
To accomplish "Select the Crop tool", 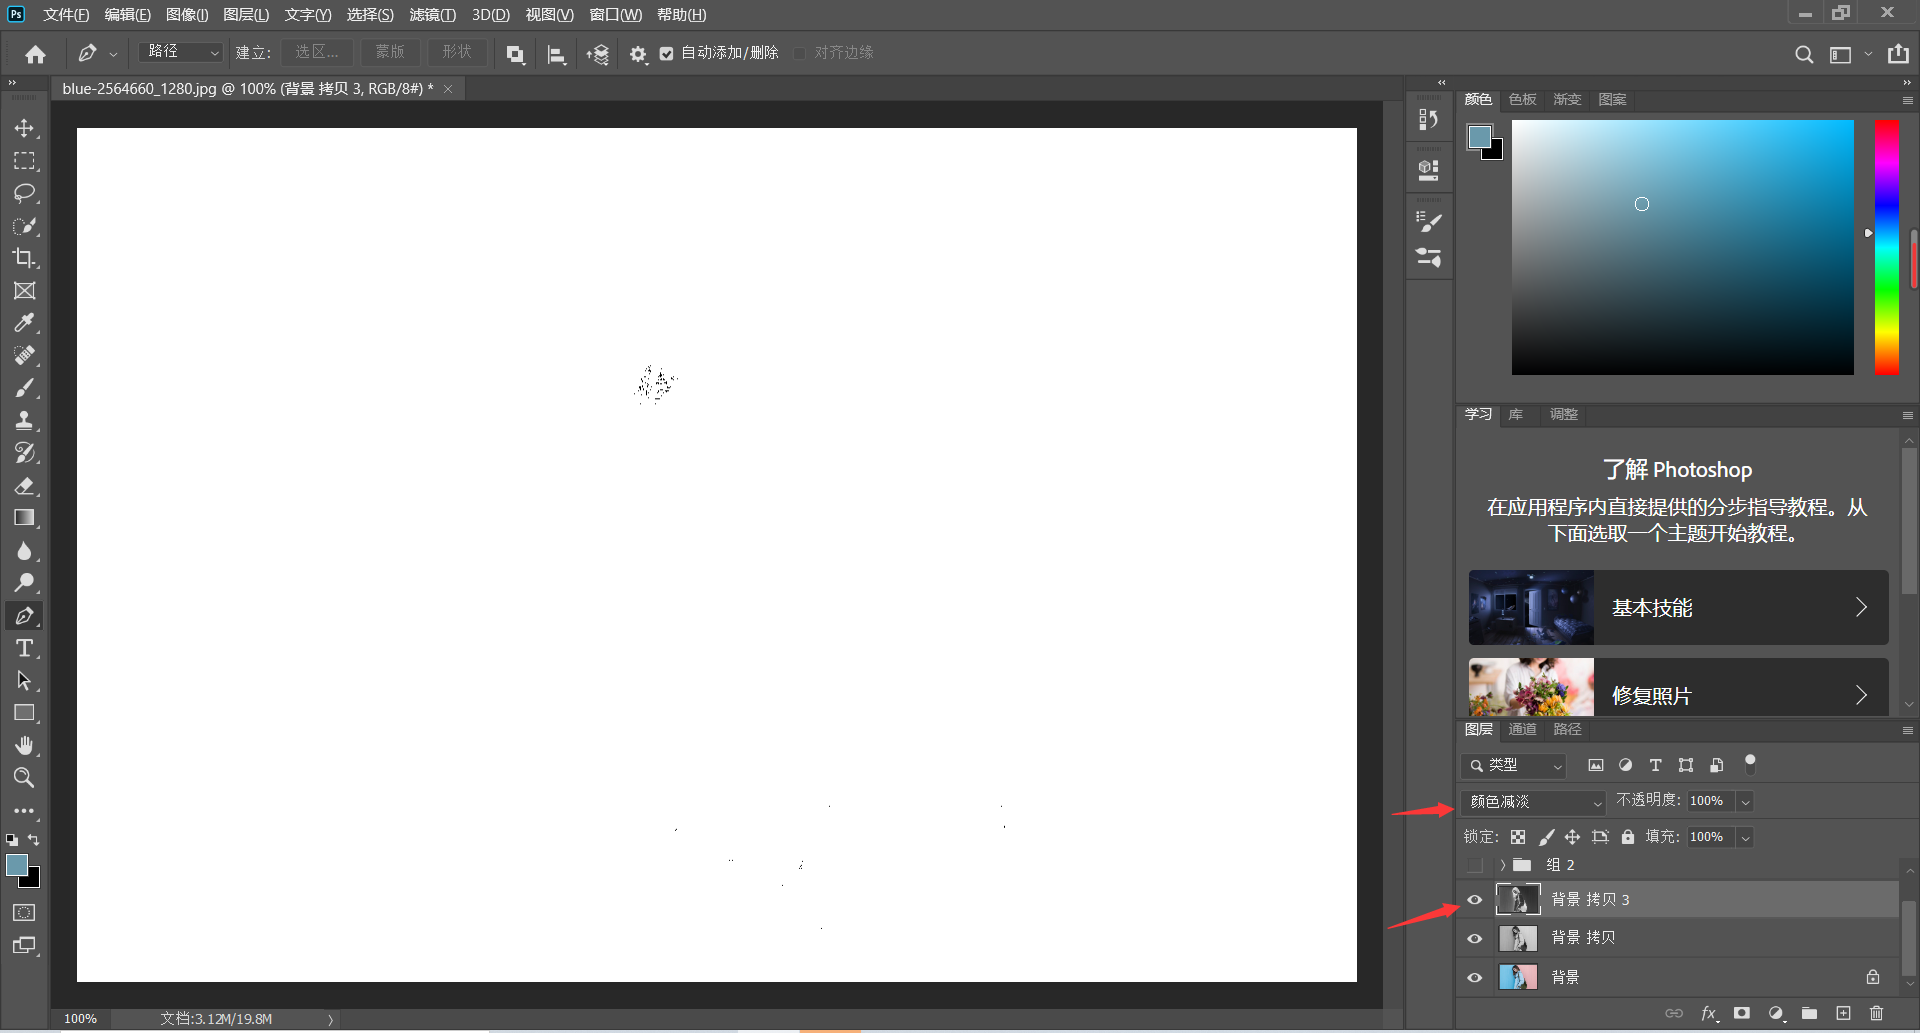I will [x=24, y=258].
